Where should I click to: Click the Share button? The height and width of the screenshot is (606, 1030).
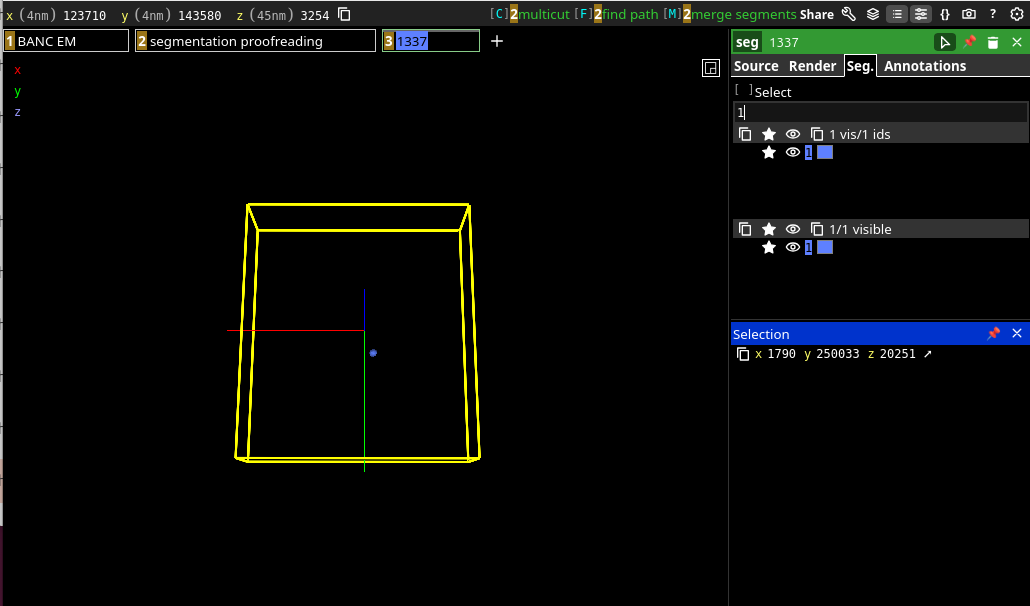coord(817,14)
